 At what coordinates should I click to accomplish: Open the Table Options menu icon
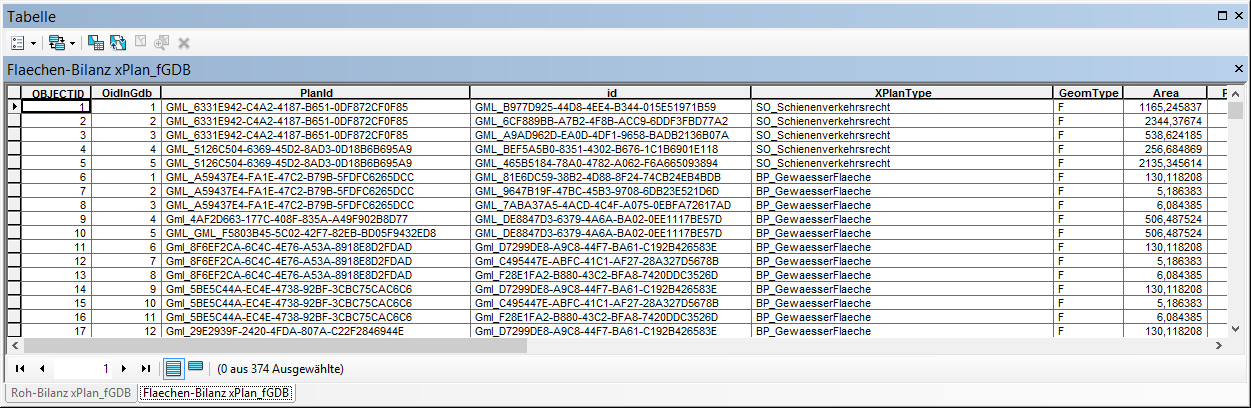[x=18, y=43]
